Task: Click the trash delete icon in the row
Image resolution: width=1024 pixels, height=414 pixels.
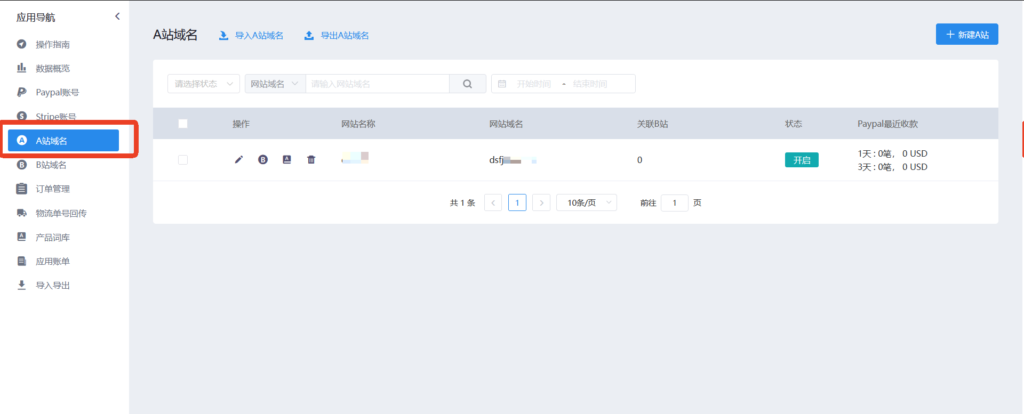Action: point(311,159)
